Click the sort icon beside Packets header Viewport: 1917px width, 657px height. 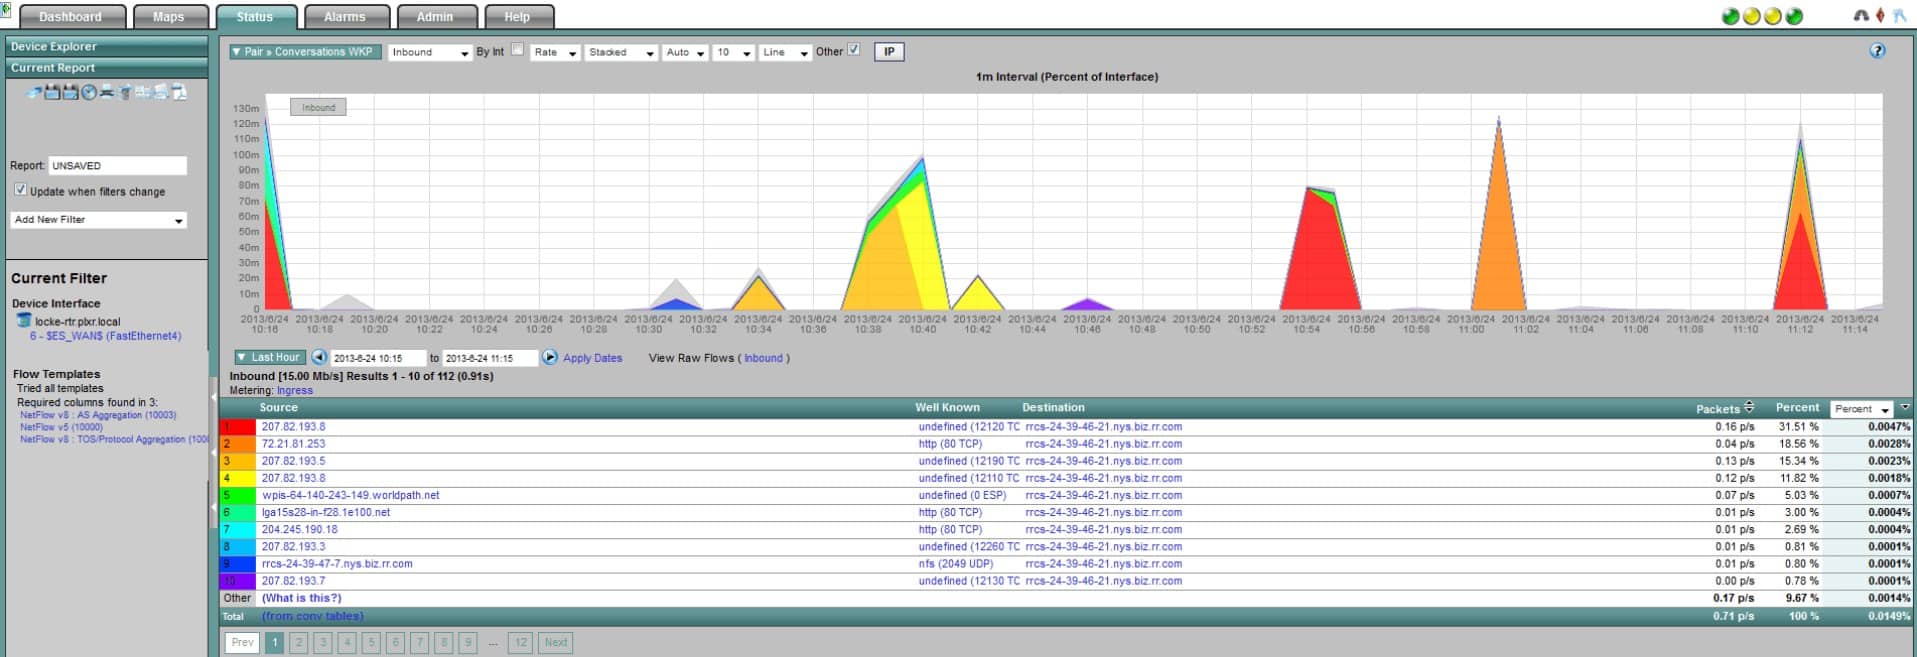[1749, 407]
